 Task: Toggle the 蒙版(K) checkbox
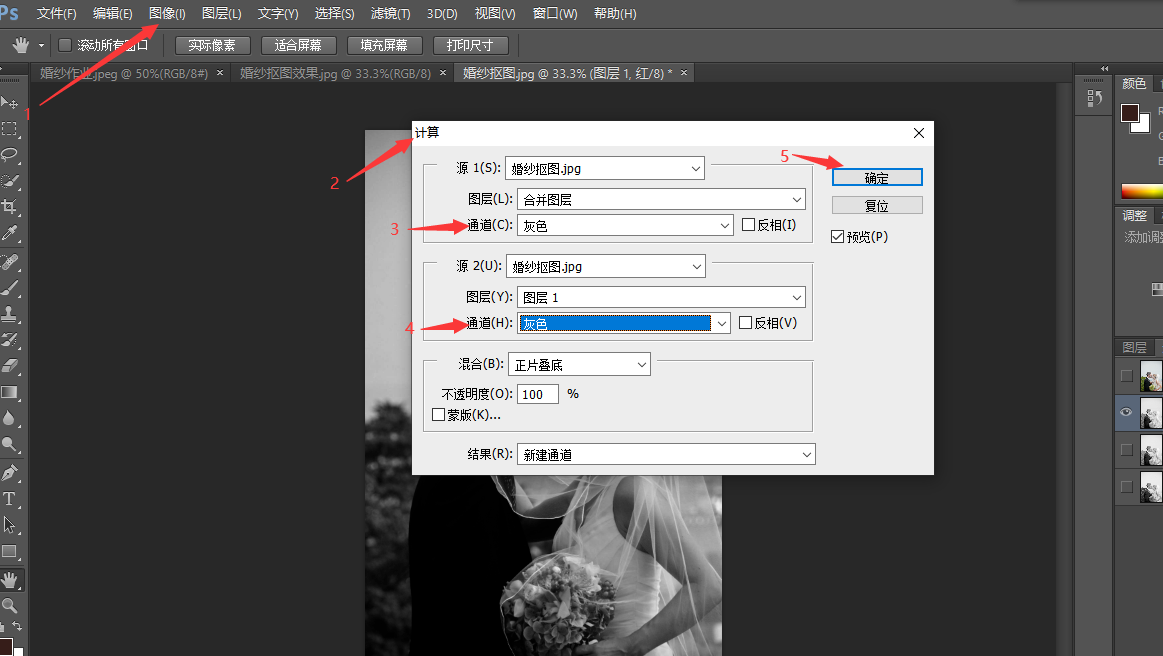tap(438, 413)
